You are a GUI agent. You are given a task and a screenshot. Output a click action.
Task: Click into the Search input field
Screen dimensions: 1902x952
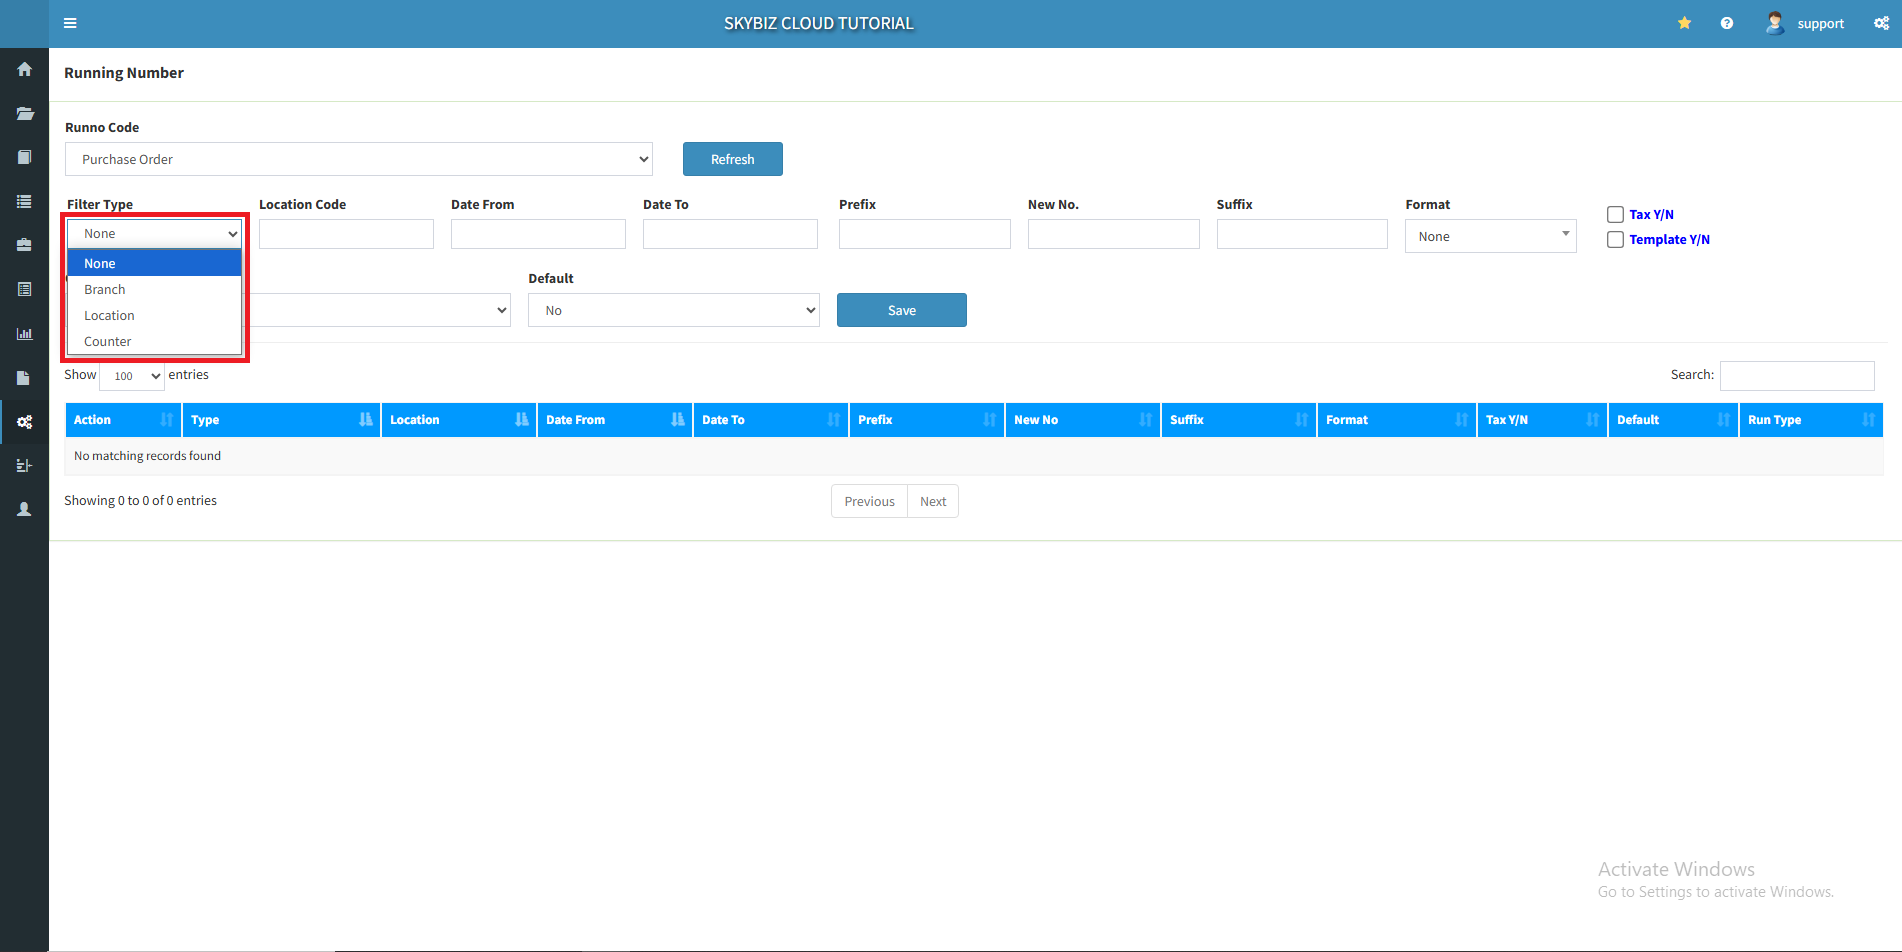pyautogui.click(x=1796, y=375)
